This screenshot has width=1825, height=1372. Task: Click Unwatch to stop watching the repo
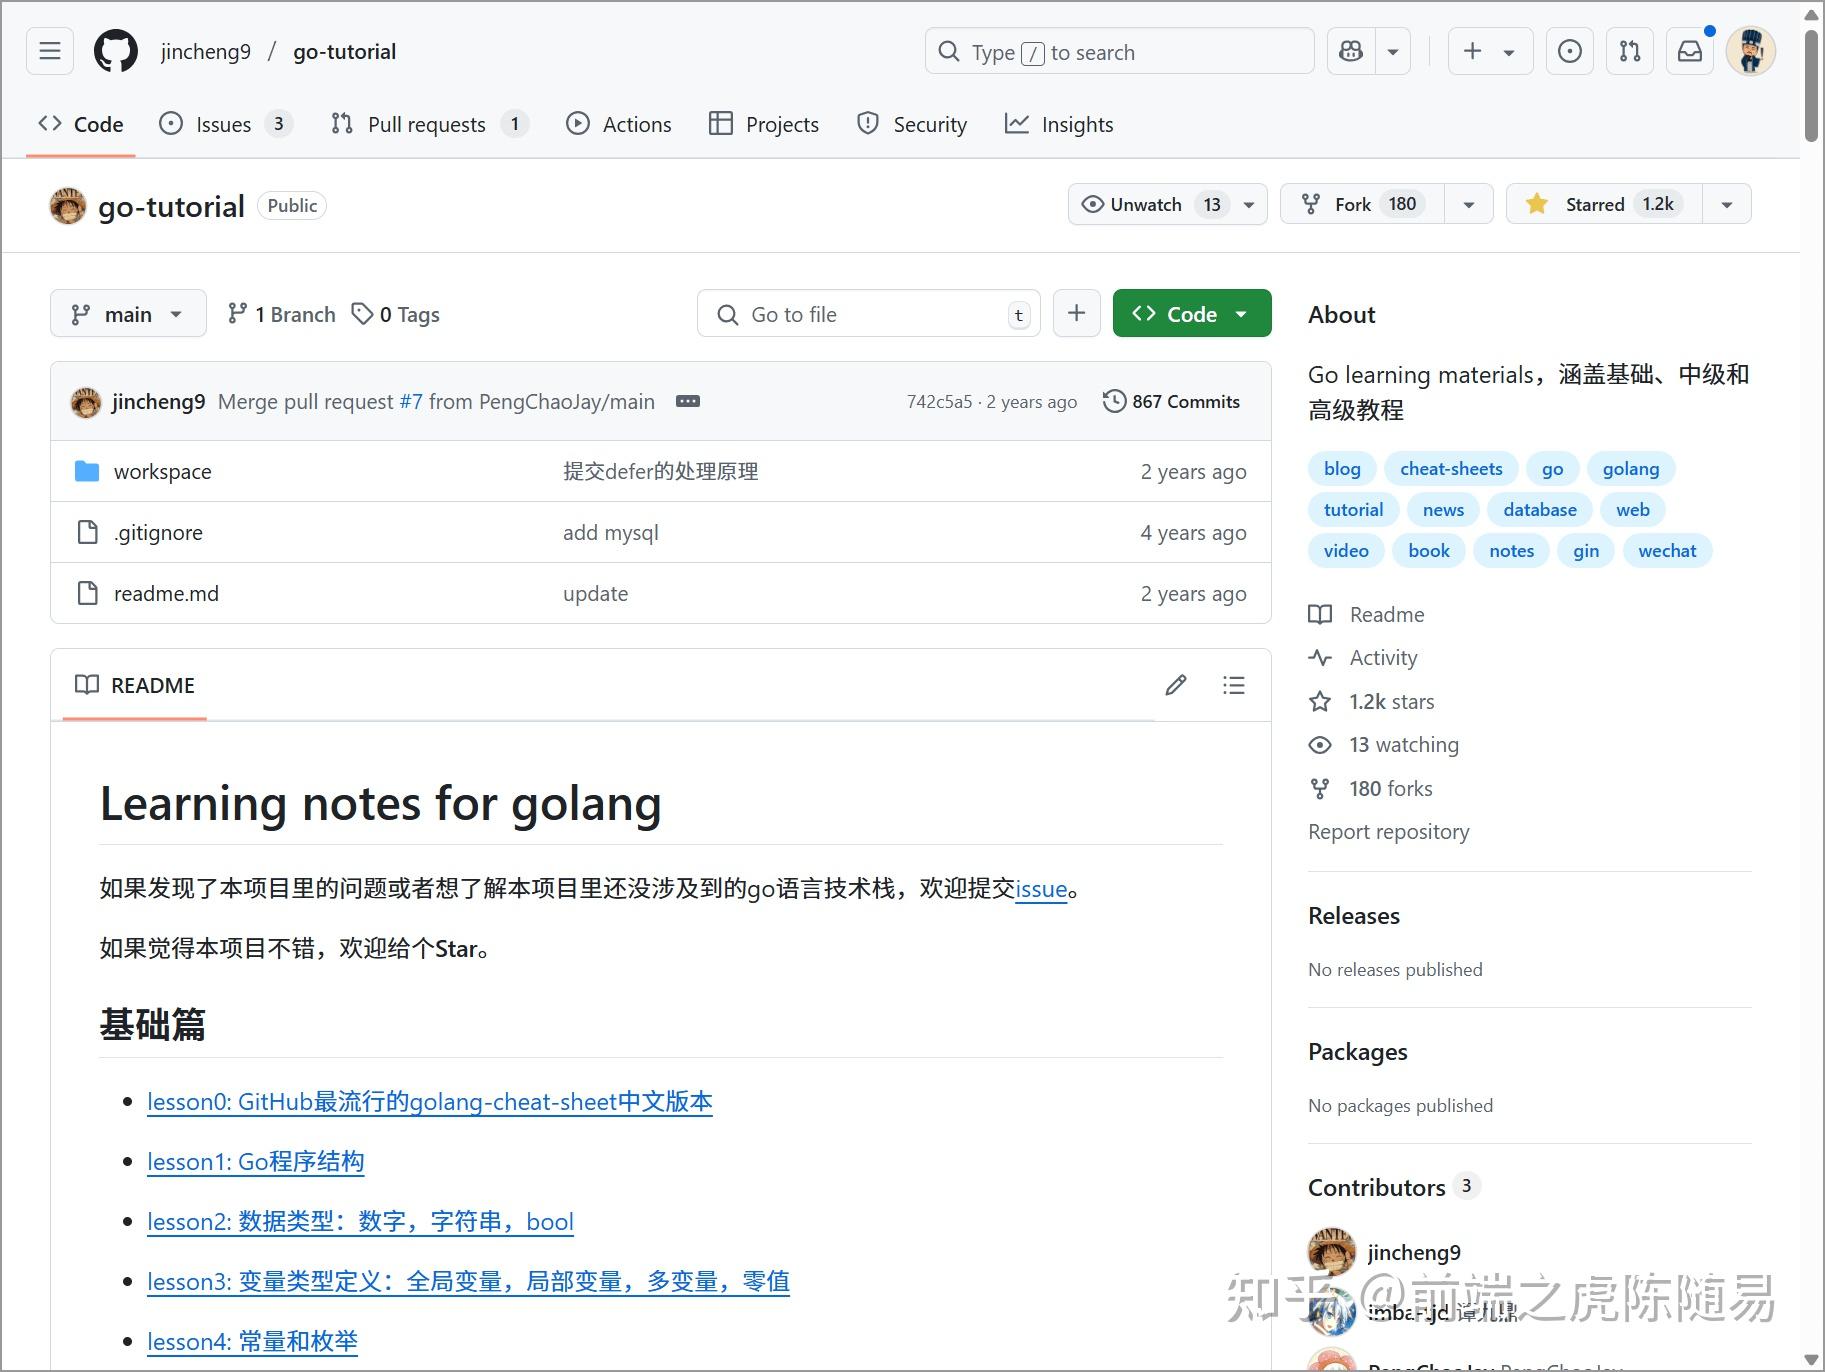(x=1145, y=203)
